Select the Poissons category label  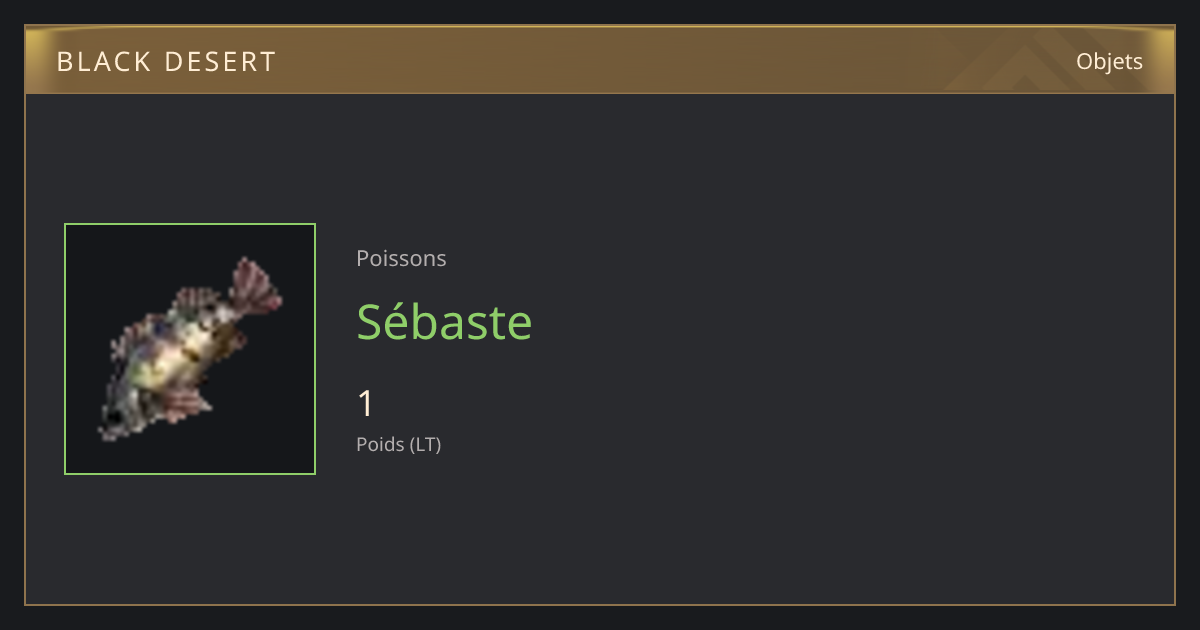click(x=401, y=259)
